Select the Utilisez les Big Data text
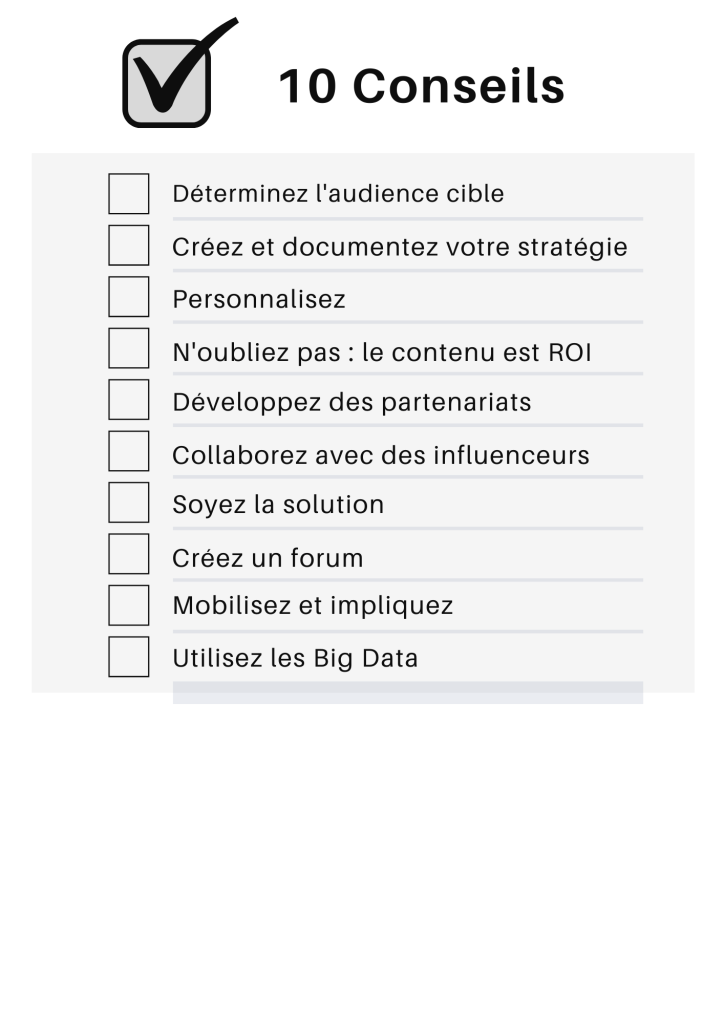724x1024 pixels. pos(295,658)
